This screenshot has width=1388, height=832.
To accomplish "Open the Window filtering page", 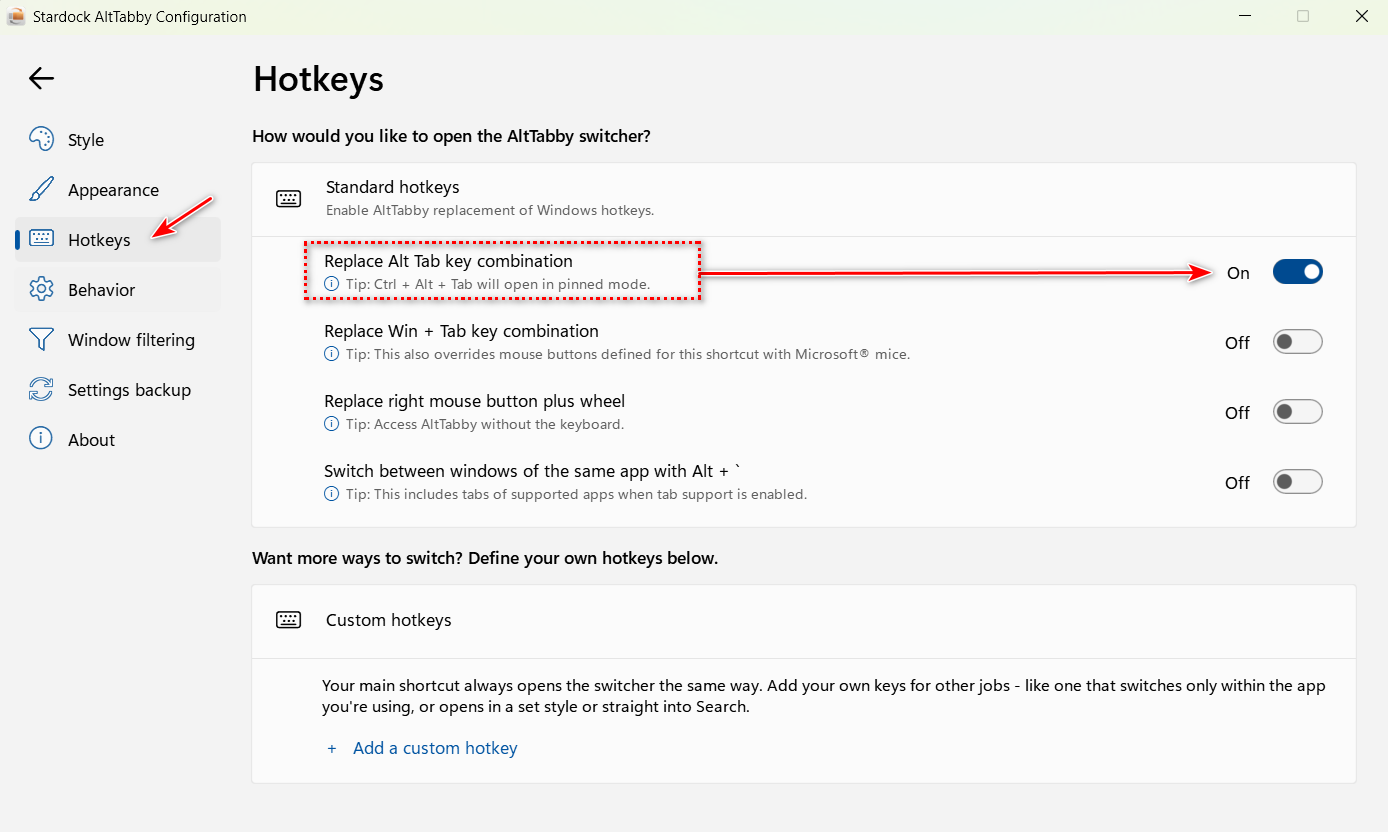I will point(118,340).
